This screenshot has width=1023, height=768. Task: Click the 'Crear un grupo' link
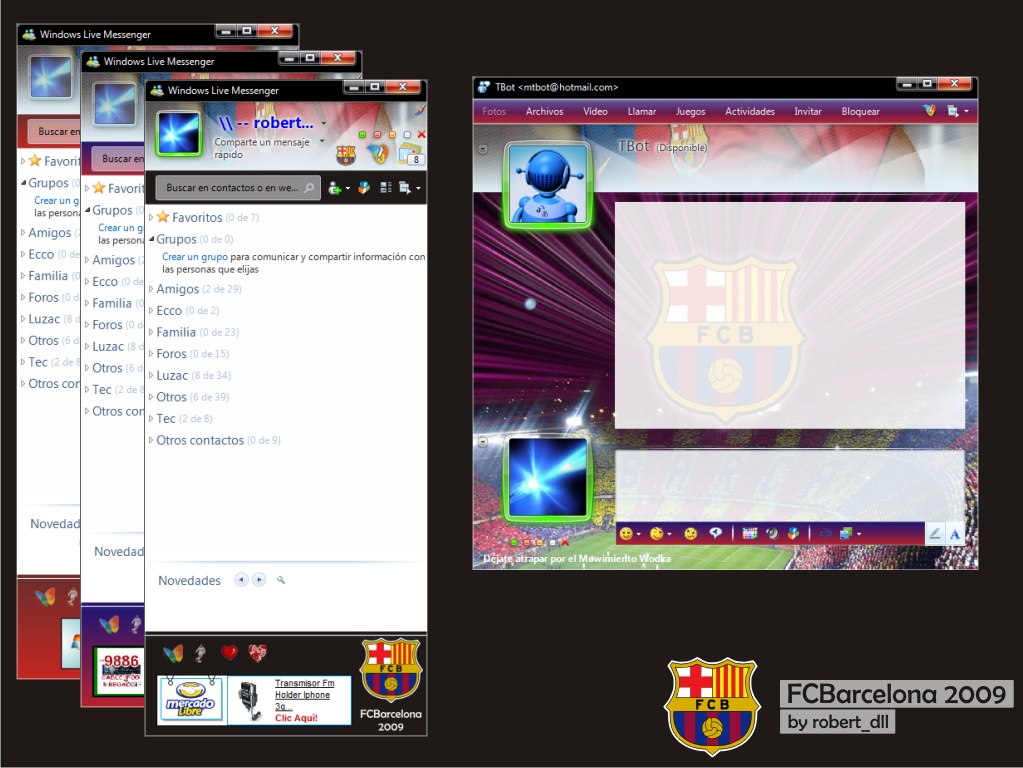(x=194, y=256)
